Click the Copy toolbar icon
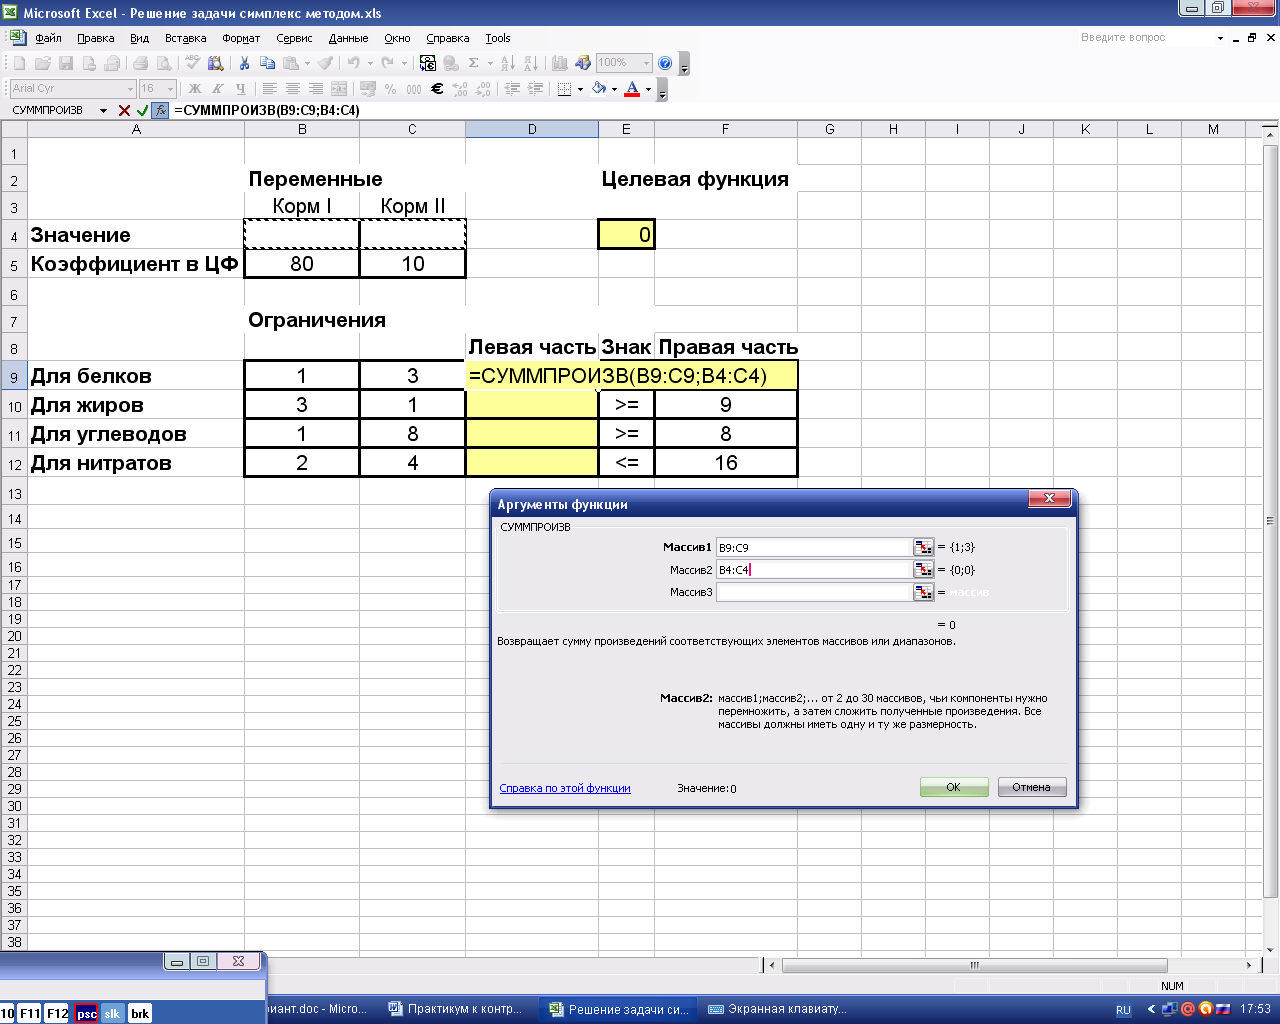 click(x=267, y=63)
